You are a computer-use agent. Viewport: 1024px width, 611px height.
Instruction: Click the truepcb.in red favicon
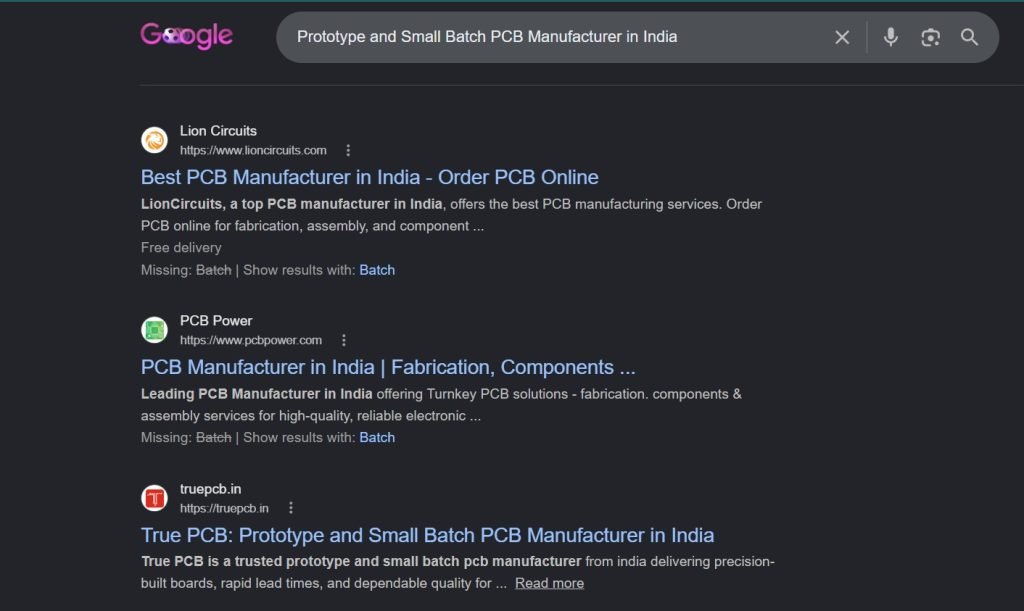pyautogui.click(x=154, y=498)
